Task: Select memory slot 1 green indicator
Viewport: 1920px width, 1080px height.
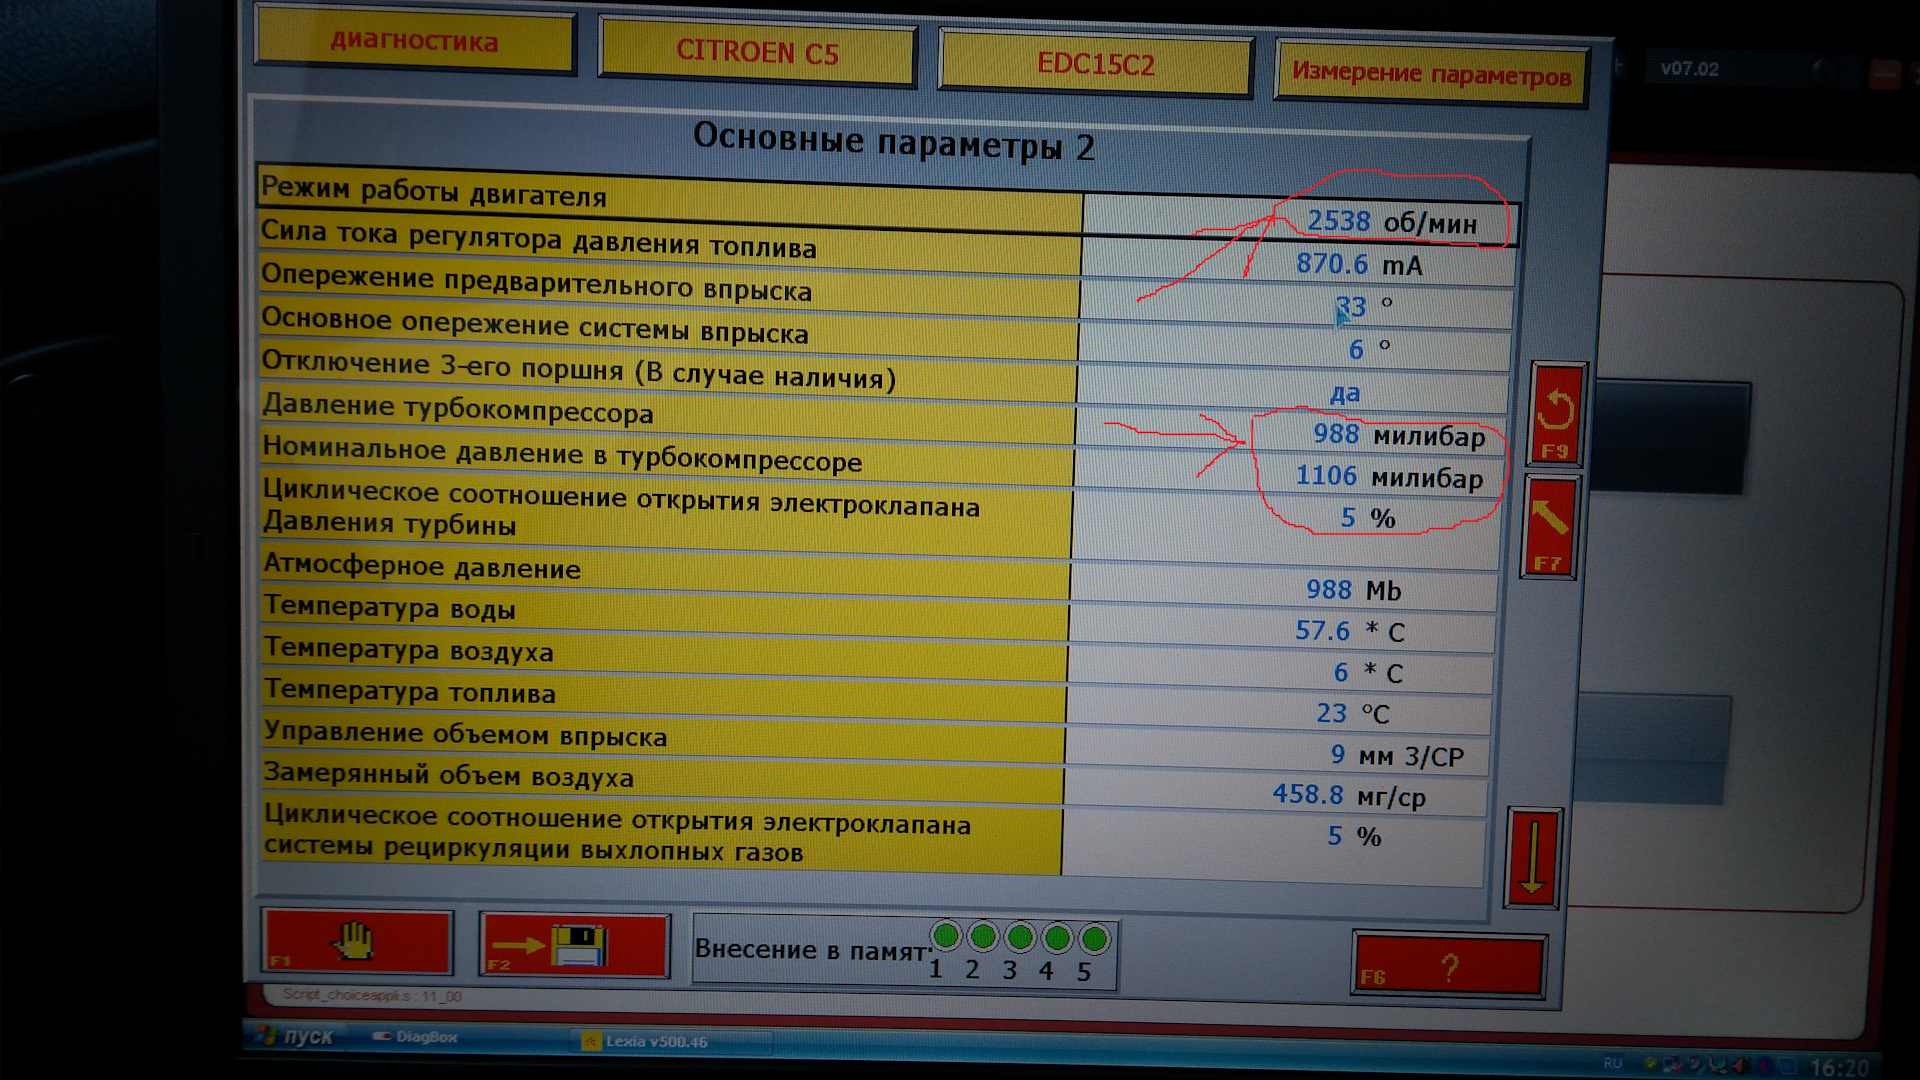Action: (945, 937)
